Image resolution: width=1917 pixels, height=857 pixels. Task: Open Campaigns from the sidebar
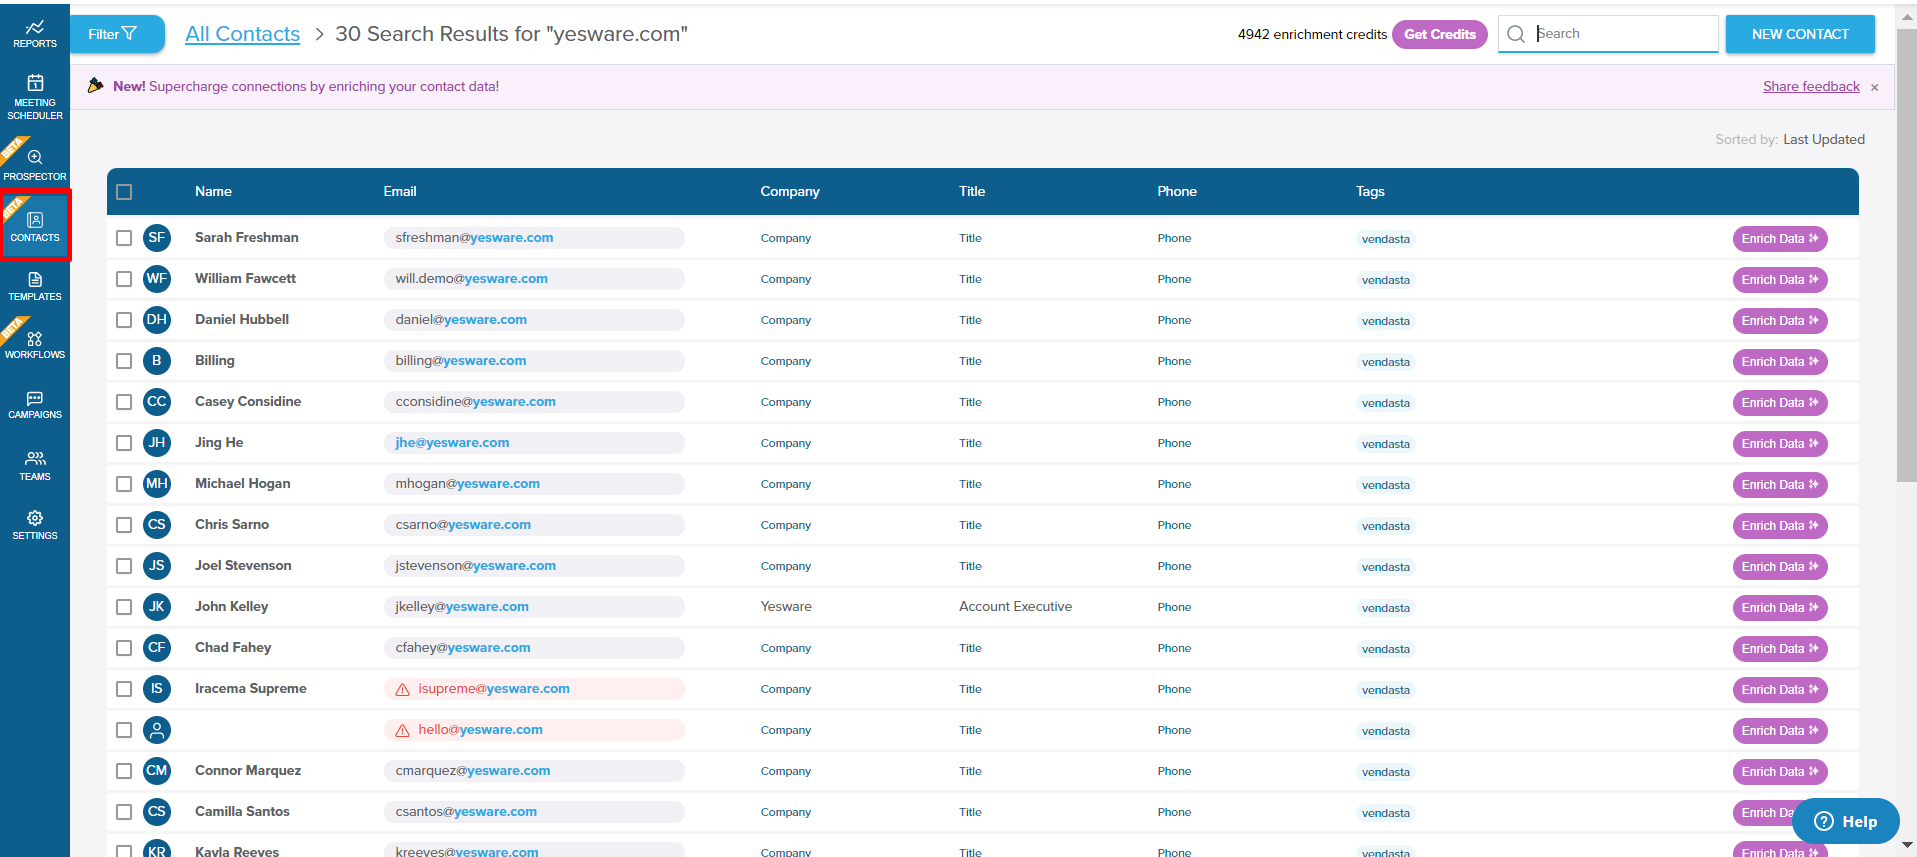(35, 405)
